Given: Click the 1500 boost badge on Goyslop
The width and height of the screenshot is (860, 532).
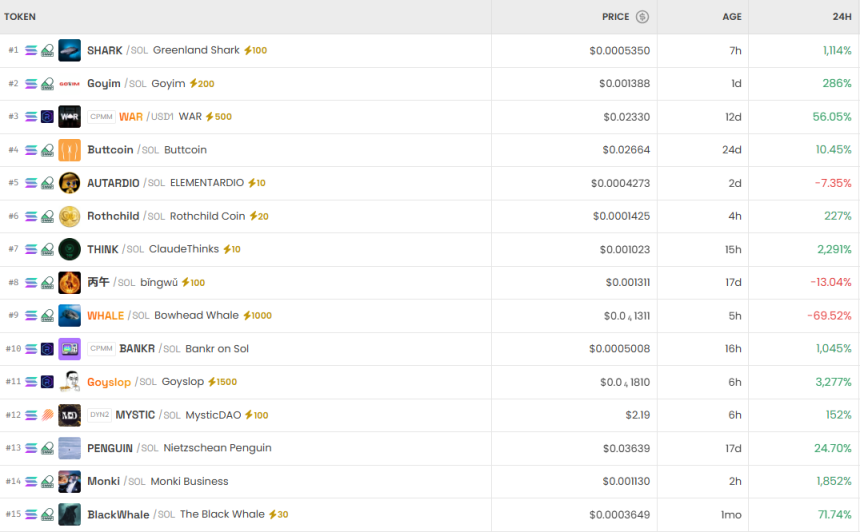Looking at the screenshot, I should tap(222, 382).
